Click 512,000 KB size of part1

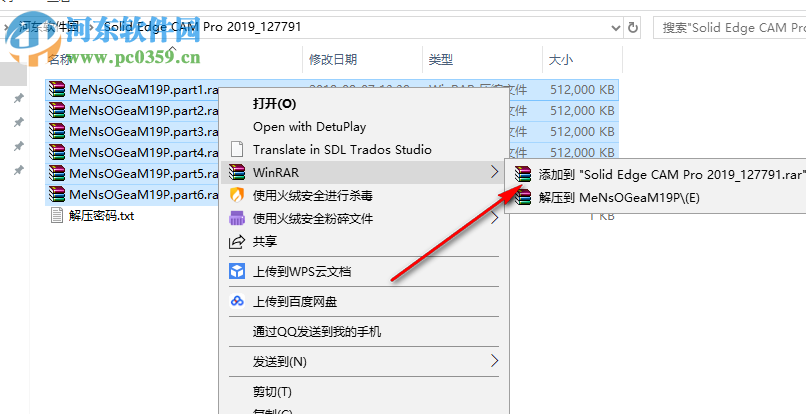pyautogui.click(x=582, y=89)
